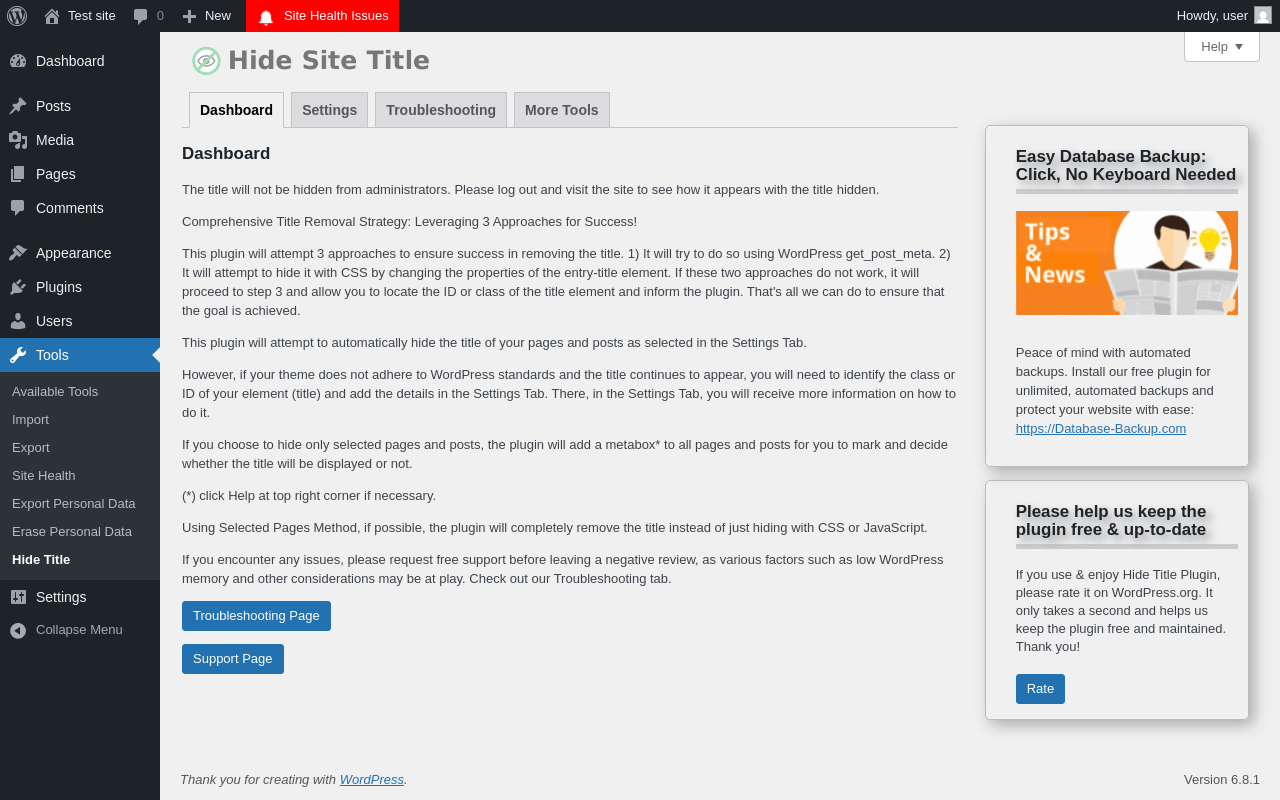Click the Site Health Issues bell icon
This screenshot has width=1280, height=800.
pyautogui.click(x=266, y=17)
